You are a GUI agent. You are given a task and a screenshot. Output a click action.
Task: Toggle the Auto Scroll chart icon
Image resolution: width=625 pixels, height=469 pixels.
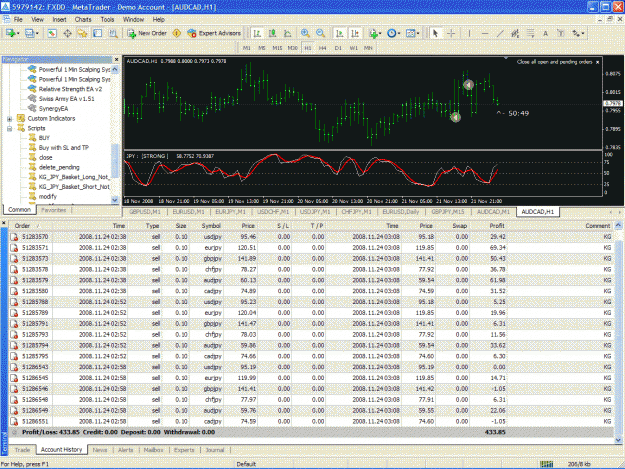coord(340,33)
